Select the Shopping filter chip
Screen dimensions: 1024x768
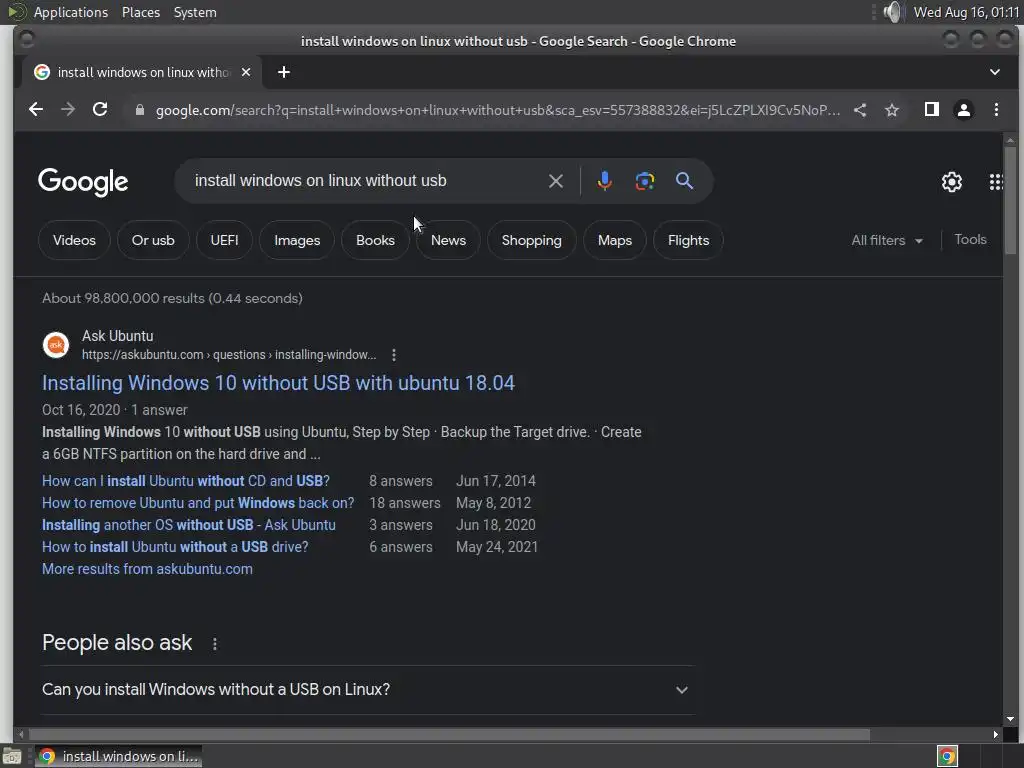coord(532,240)
